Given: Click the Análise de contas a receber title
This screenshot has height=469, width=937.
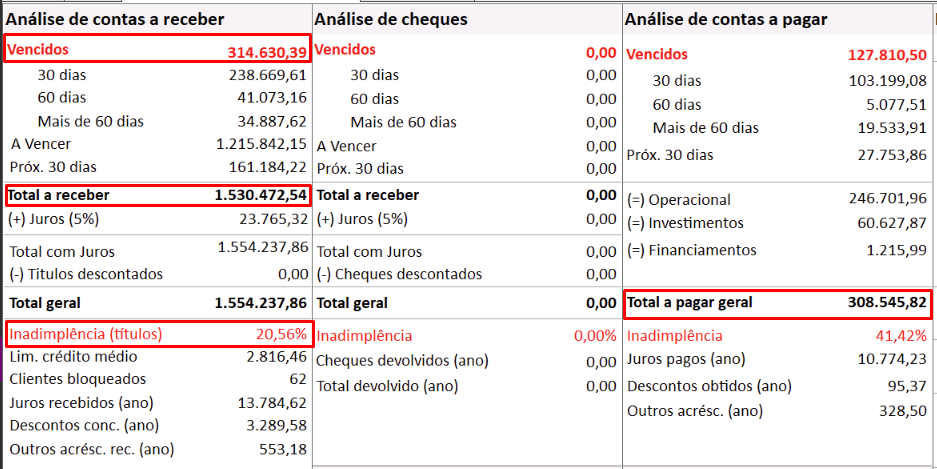Looking at the screenshot, I should pos(115,19).
